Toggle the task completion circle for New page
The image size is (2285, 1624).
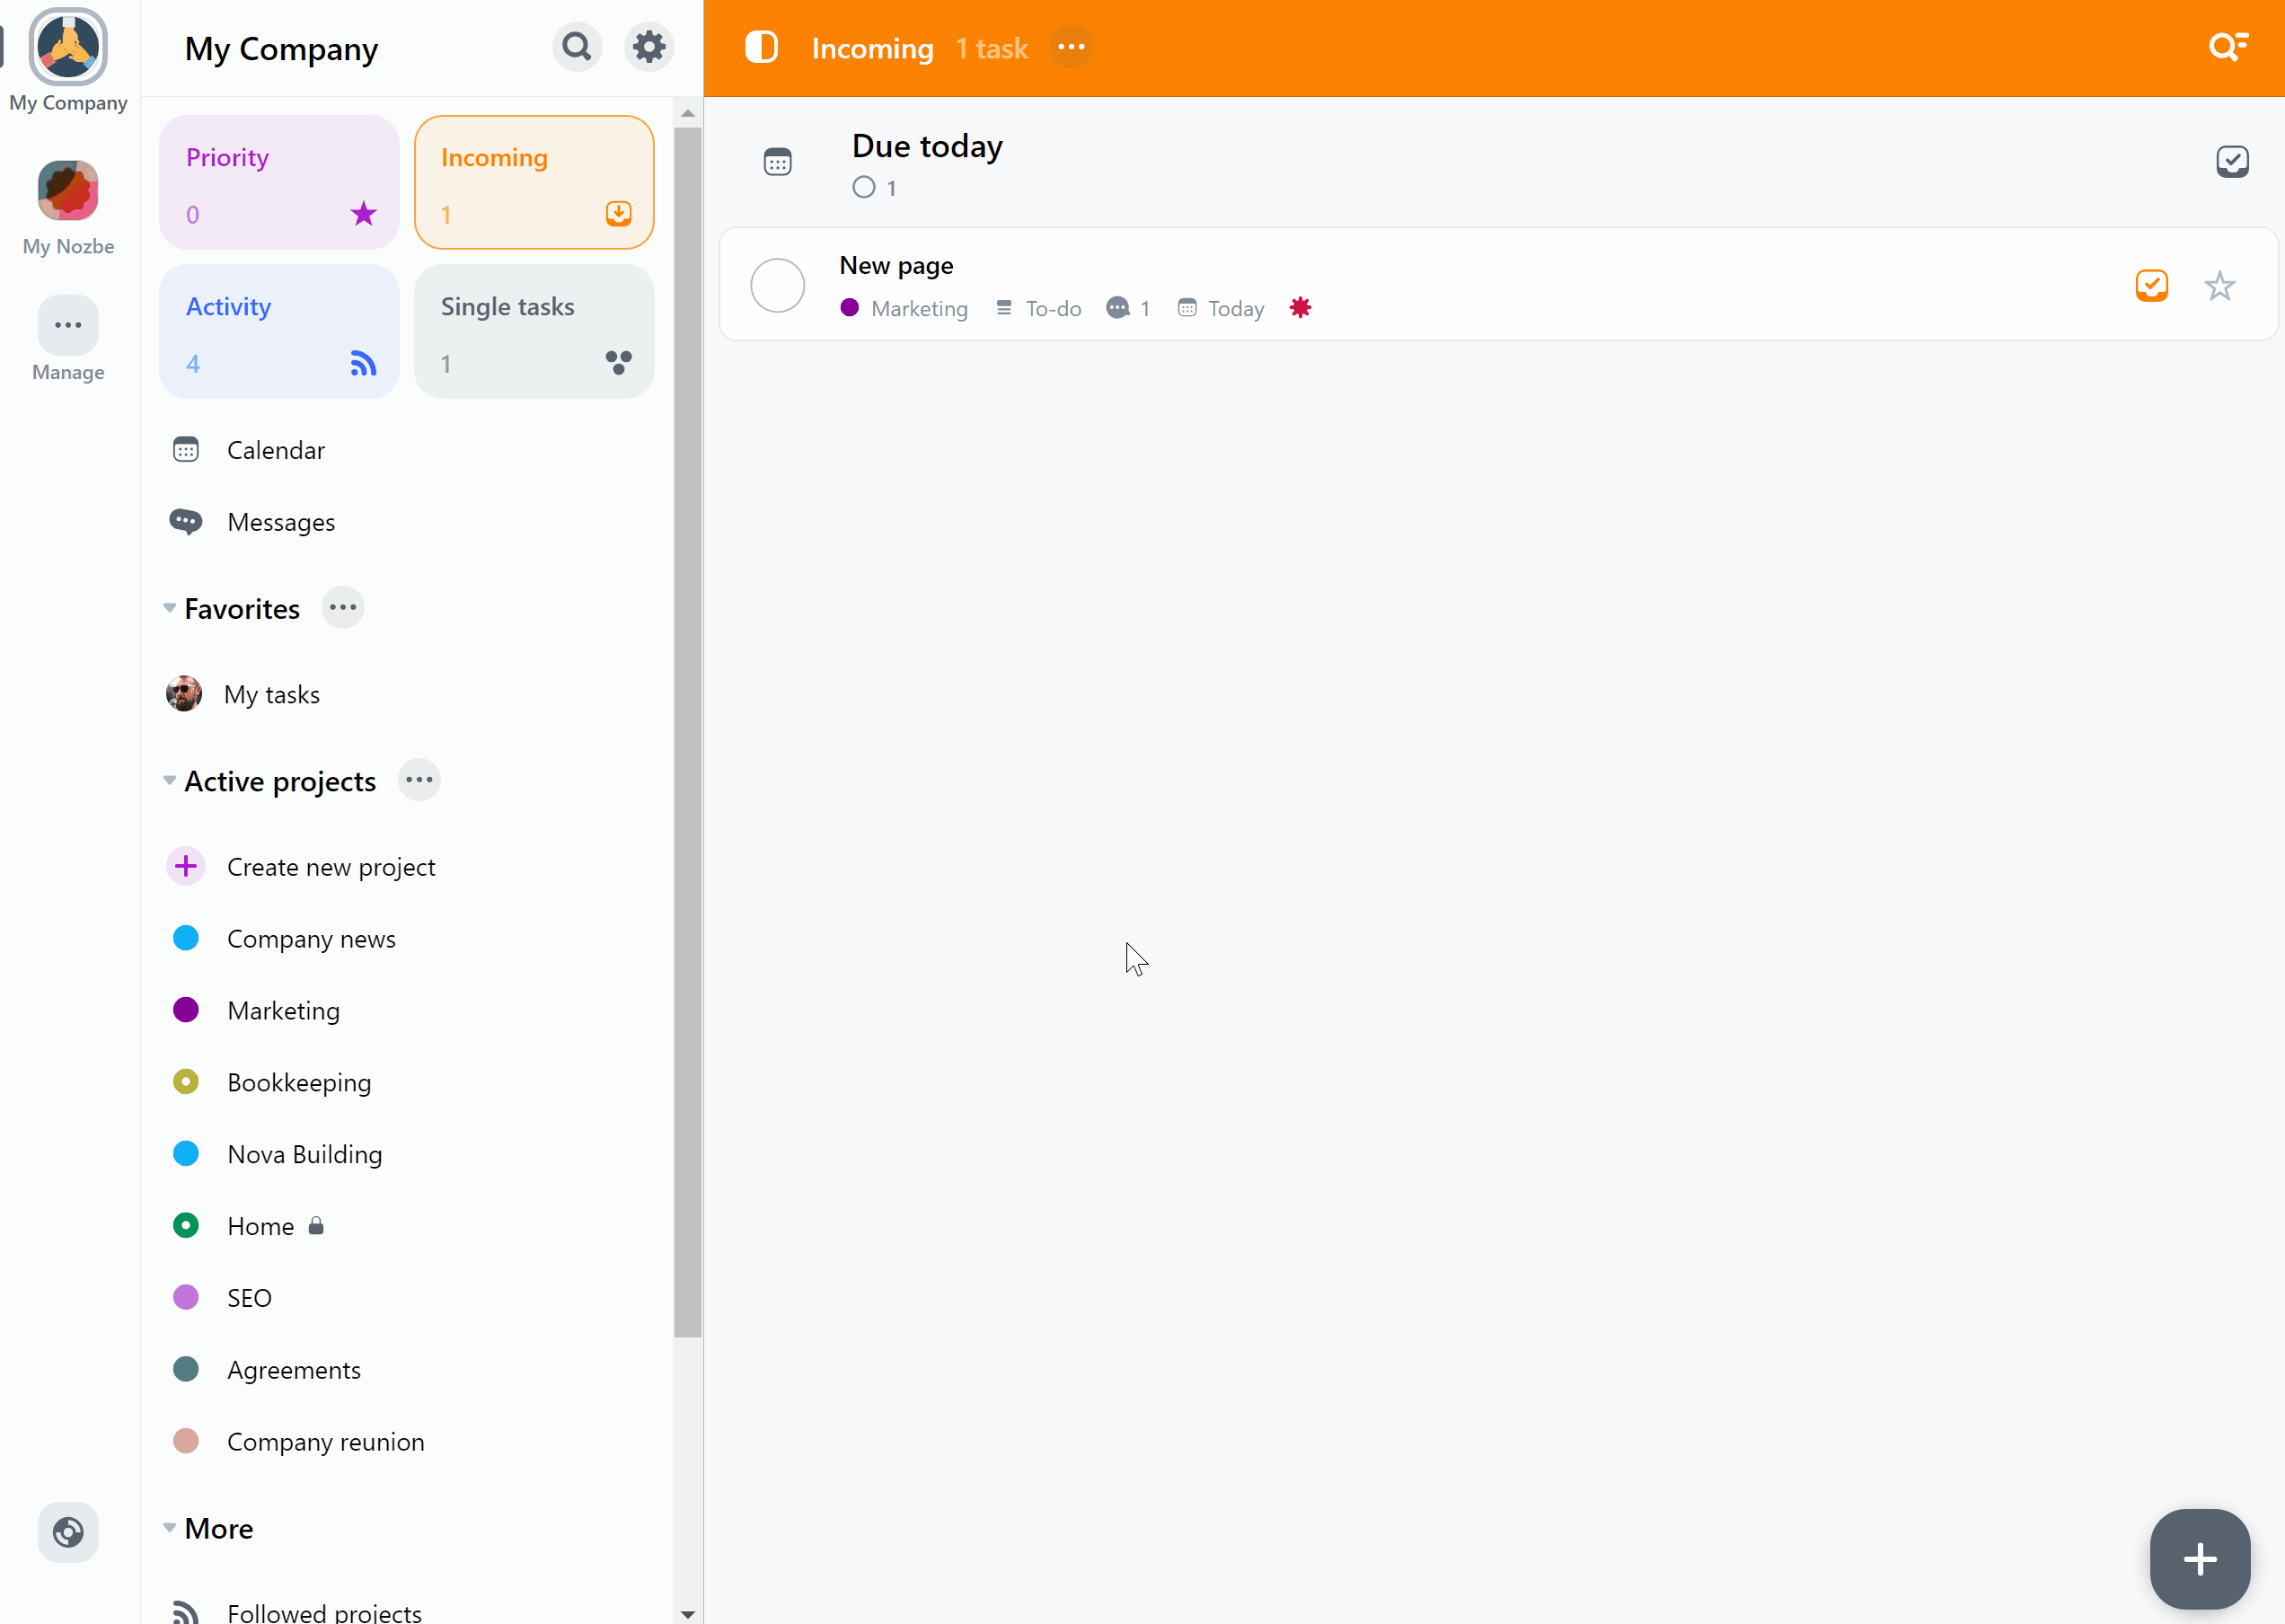coord(777,285)
